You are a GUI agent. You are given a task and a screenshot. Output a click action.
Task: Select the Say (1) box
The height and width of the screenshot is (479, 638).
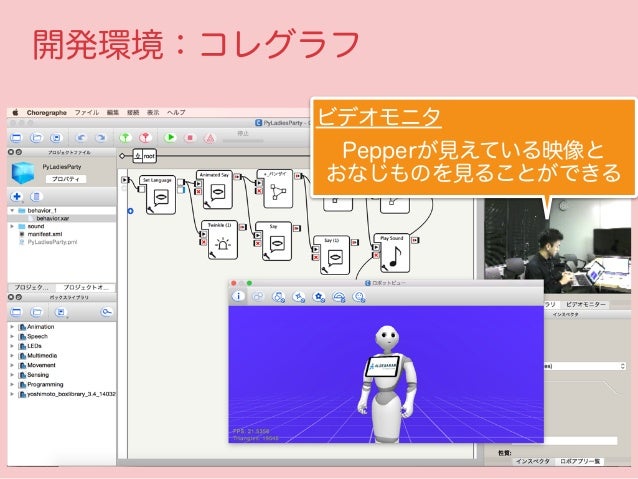click(332, 255)
